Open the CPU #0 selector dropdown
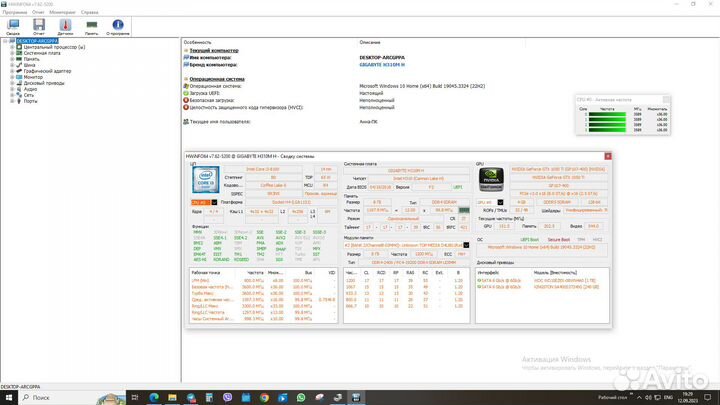720x405 pixels. (214, 202)
